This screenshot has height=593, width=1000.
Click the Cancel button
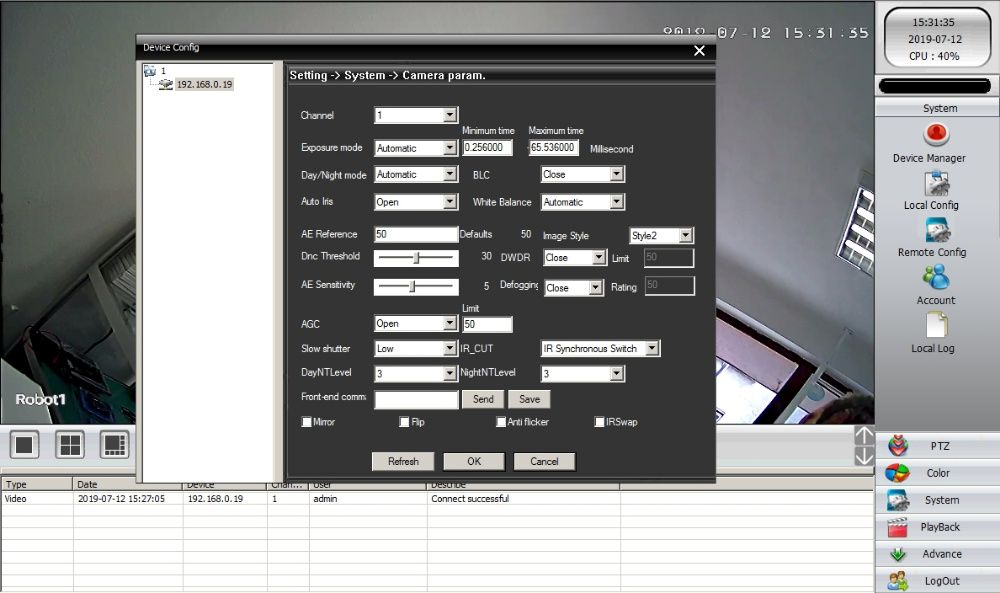[544, 461]
